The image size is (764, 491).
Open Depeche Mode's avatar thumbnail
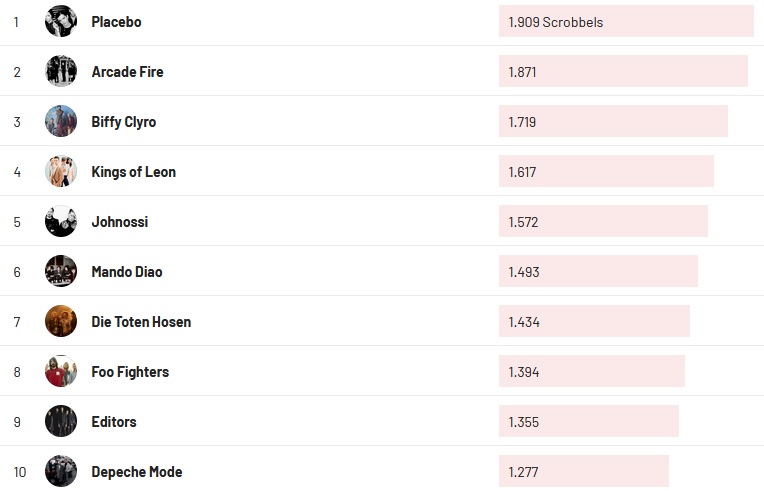61,471
